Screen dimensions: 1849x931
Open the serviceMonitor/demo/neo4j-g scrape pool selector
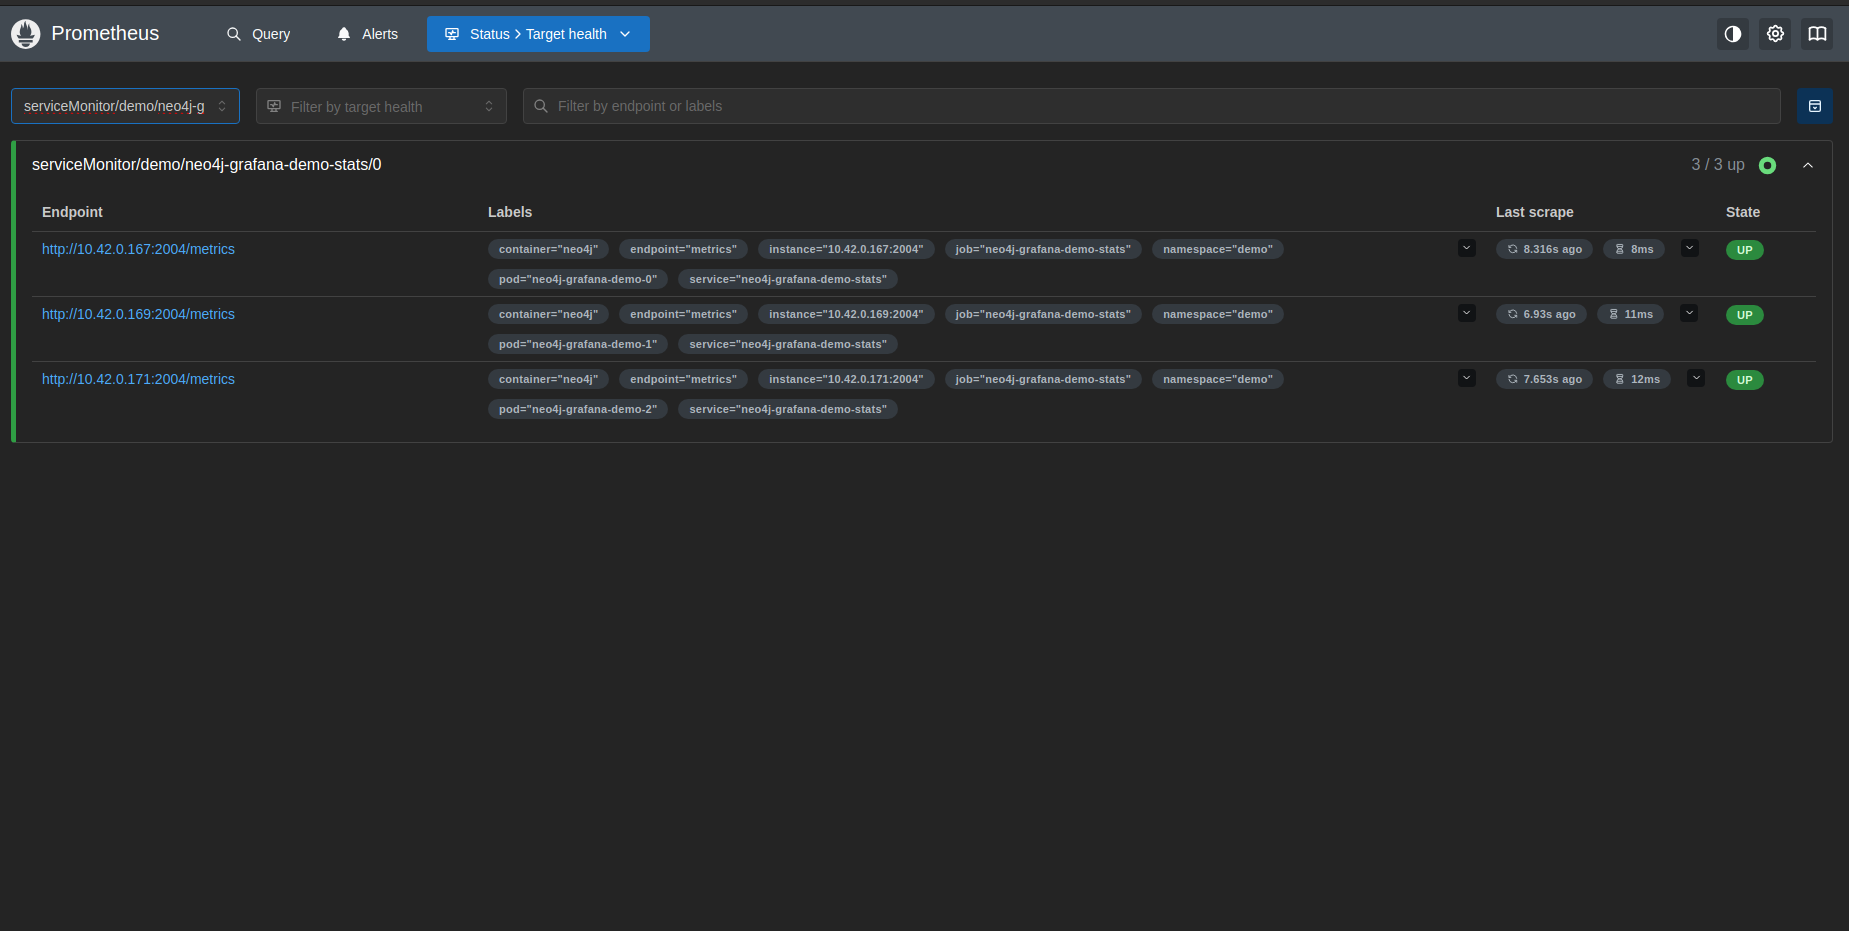pos(125,106)
